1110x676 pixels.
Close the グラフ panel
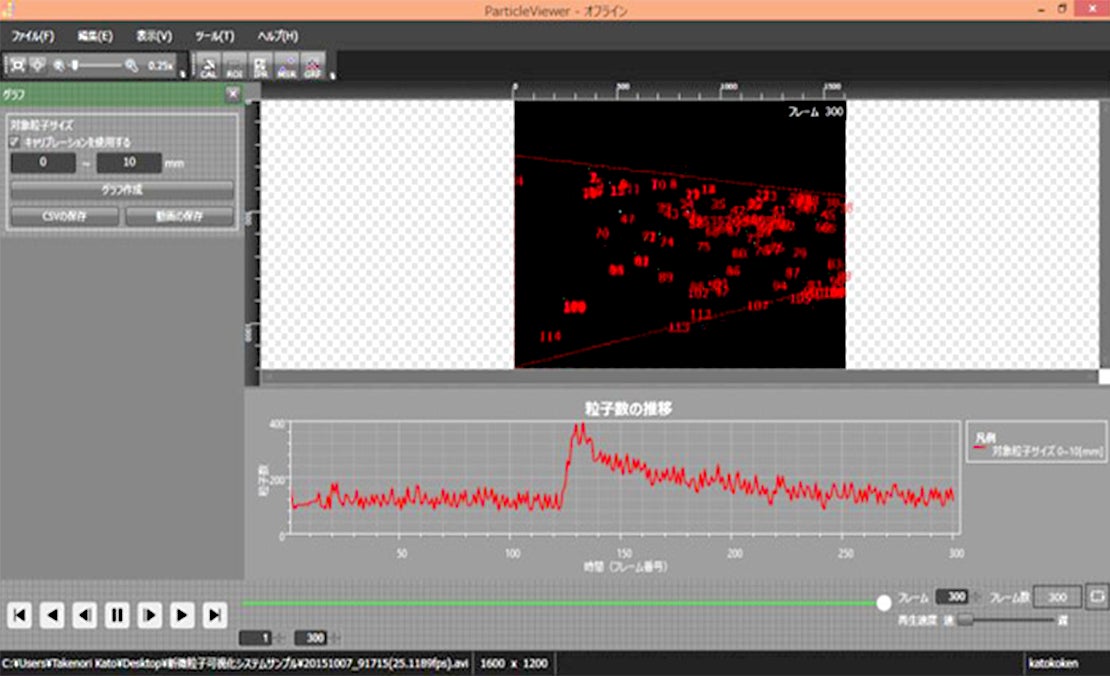(232, 94)
